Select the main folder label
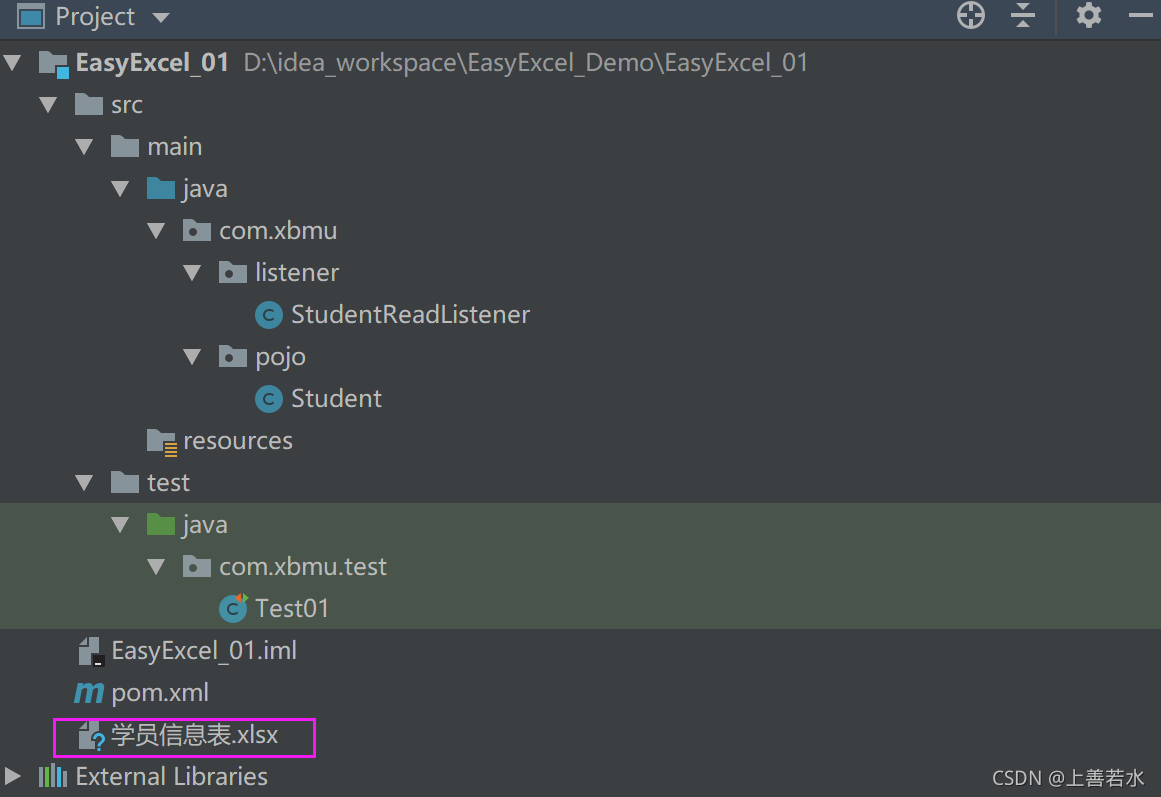Image resolution: width=1161 pixels, height=797 pixels. tap(175, 147)
